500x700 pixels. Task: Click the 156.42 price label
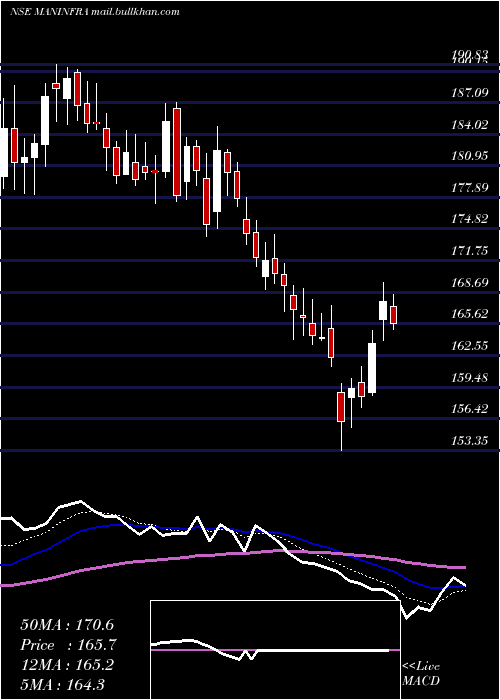tap(469, 409)
